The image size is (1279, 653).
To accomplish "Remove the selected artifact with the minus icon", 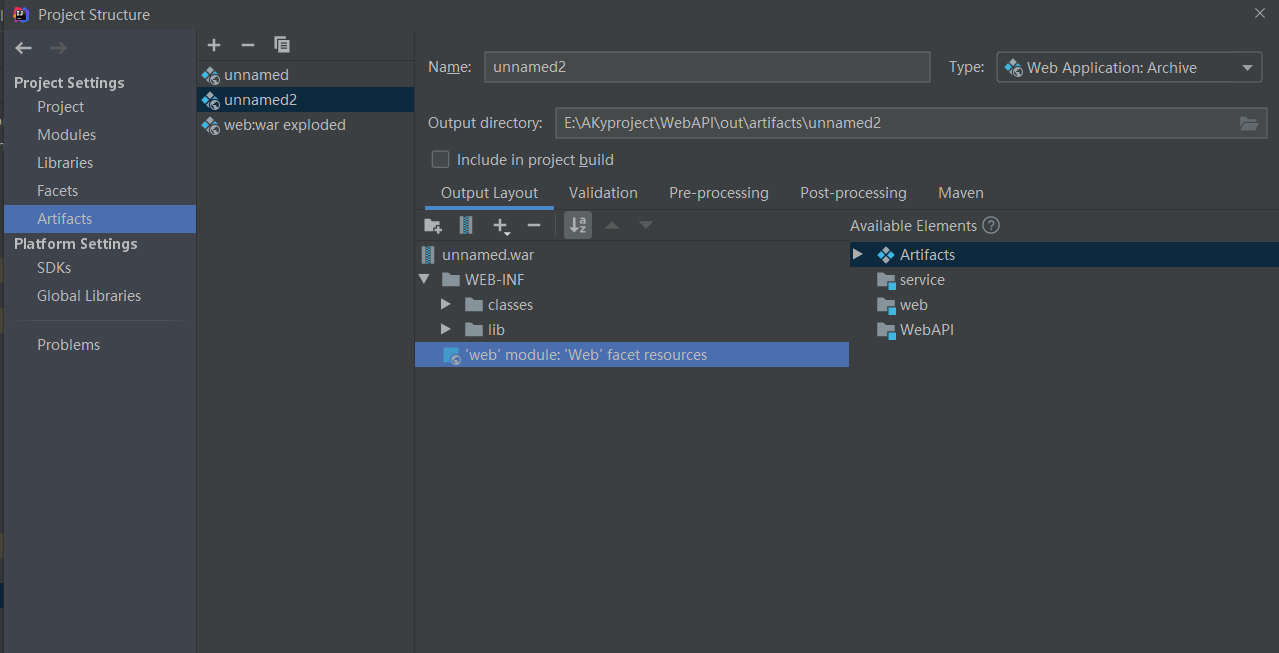I will pos(248,45).
